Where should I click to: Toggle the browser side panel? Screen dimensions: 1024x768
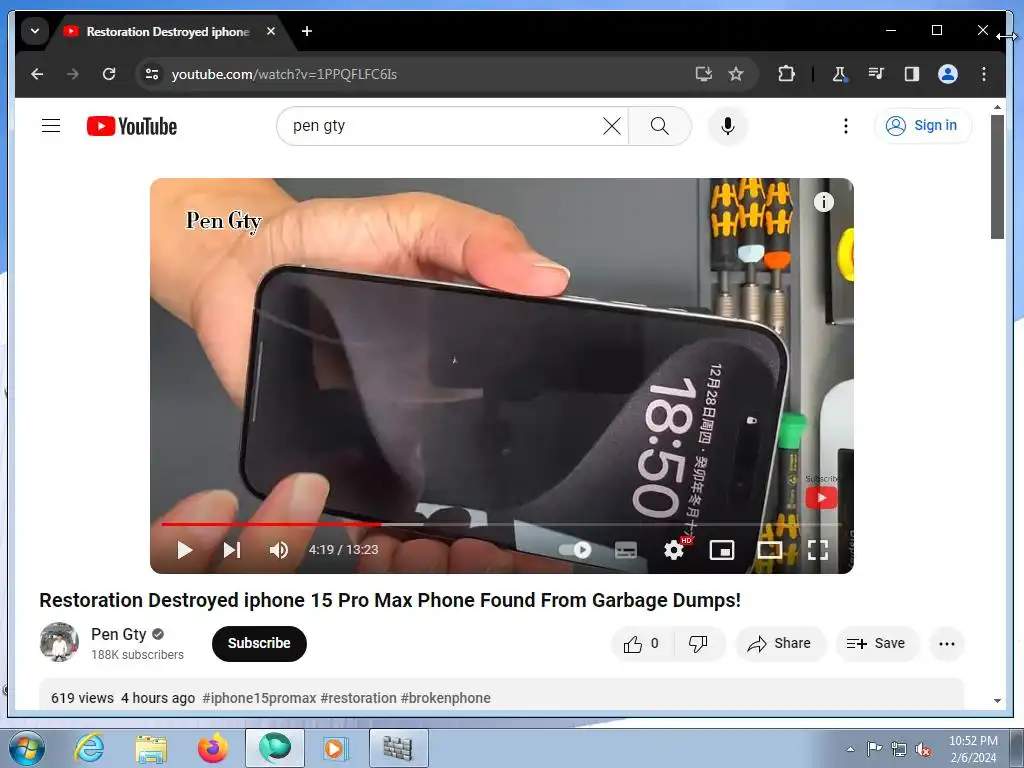(x=912, y=74)
